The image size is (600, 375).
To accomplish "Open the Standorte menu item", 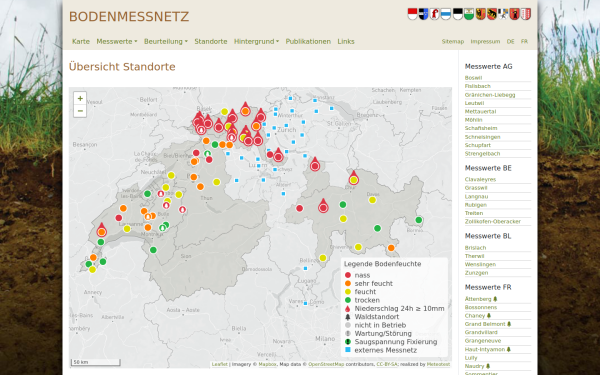I will (x=211, y=41).
